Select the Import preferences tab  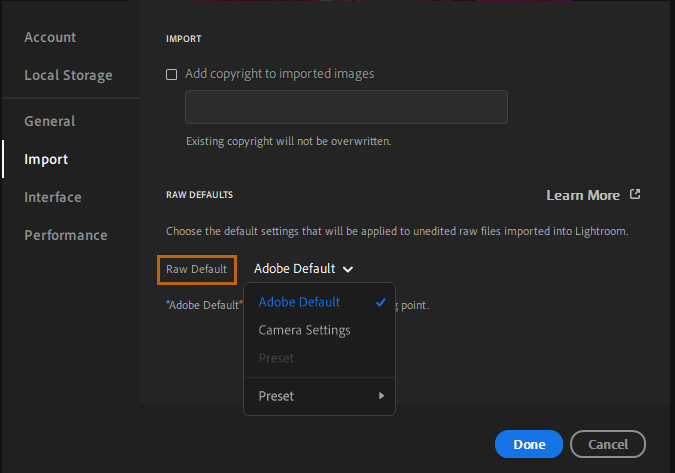46,159
